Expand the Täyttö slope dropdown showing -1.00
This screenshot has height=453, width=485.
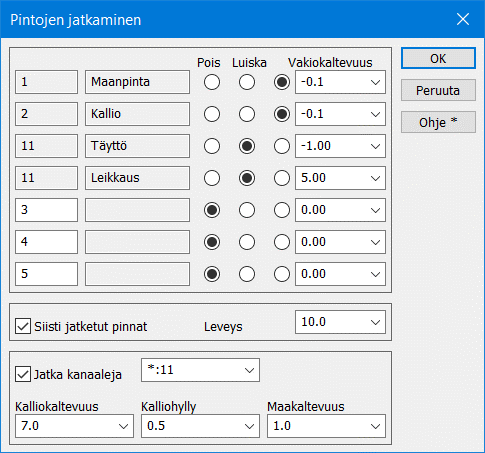340,146
